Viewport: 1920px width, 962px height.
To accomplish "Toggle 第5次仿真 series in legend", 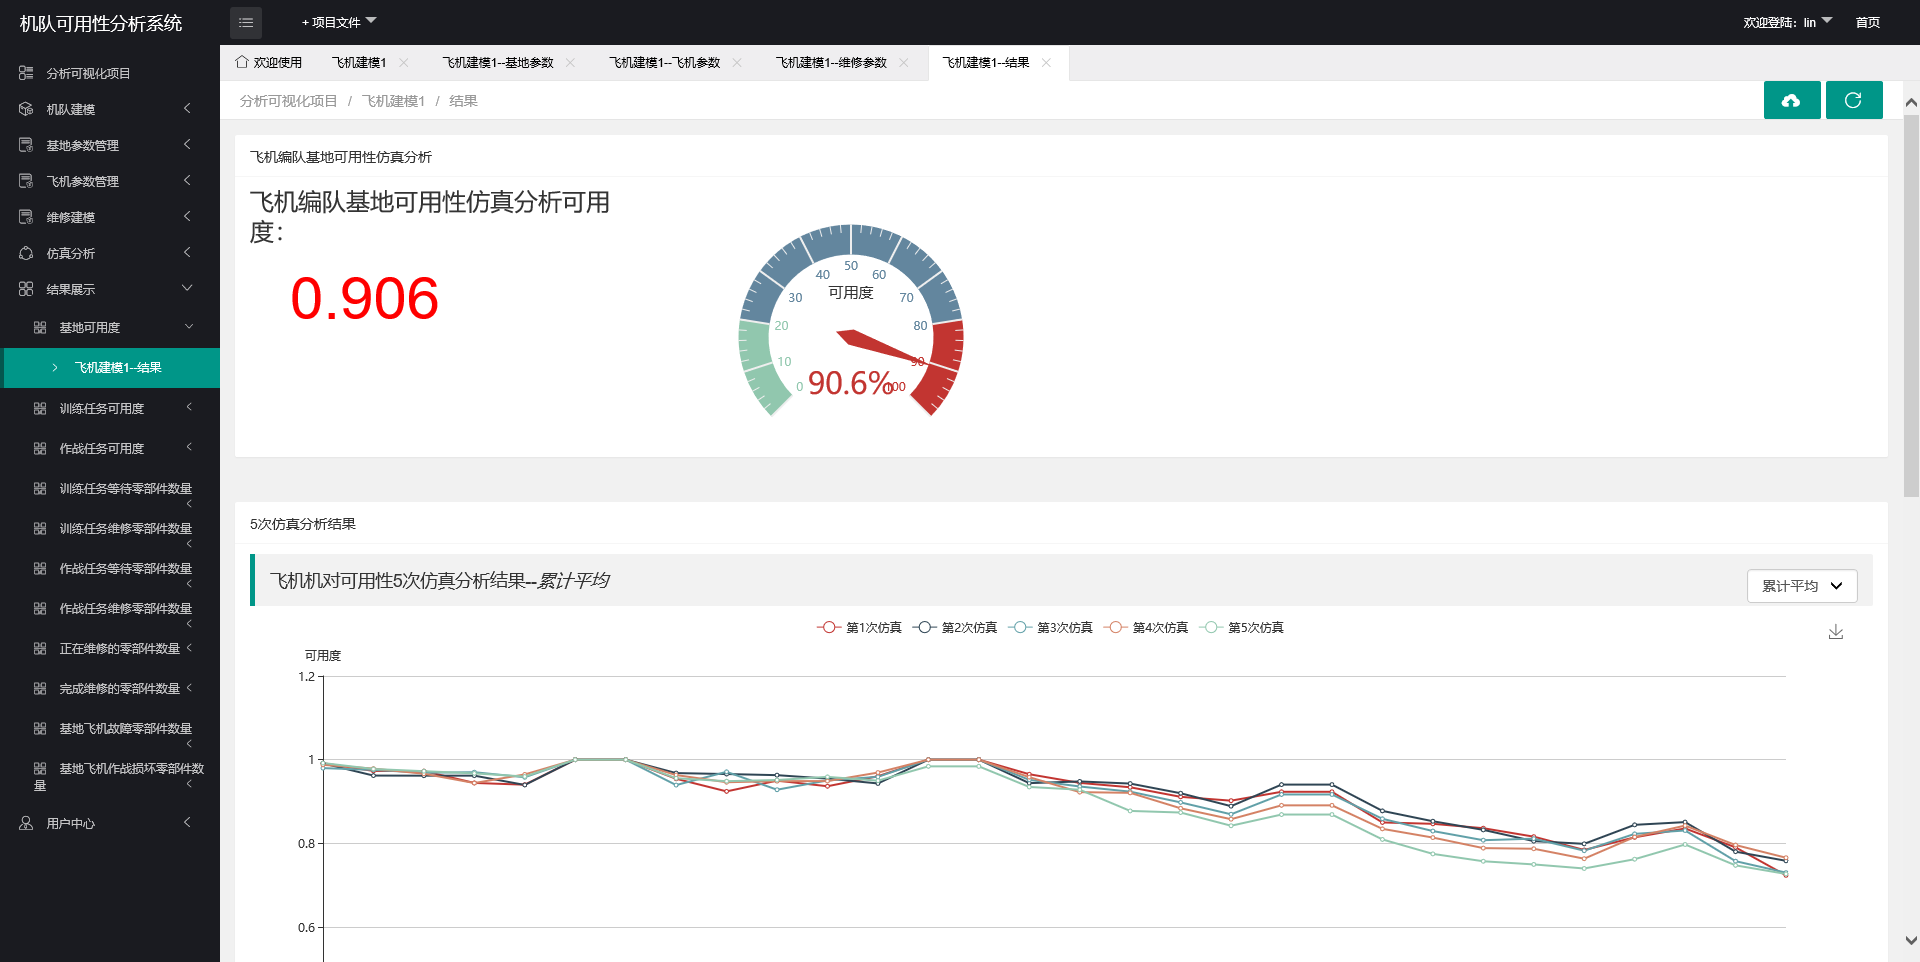I will click(x=1241, y=627).
